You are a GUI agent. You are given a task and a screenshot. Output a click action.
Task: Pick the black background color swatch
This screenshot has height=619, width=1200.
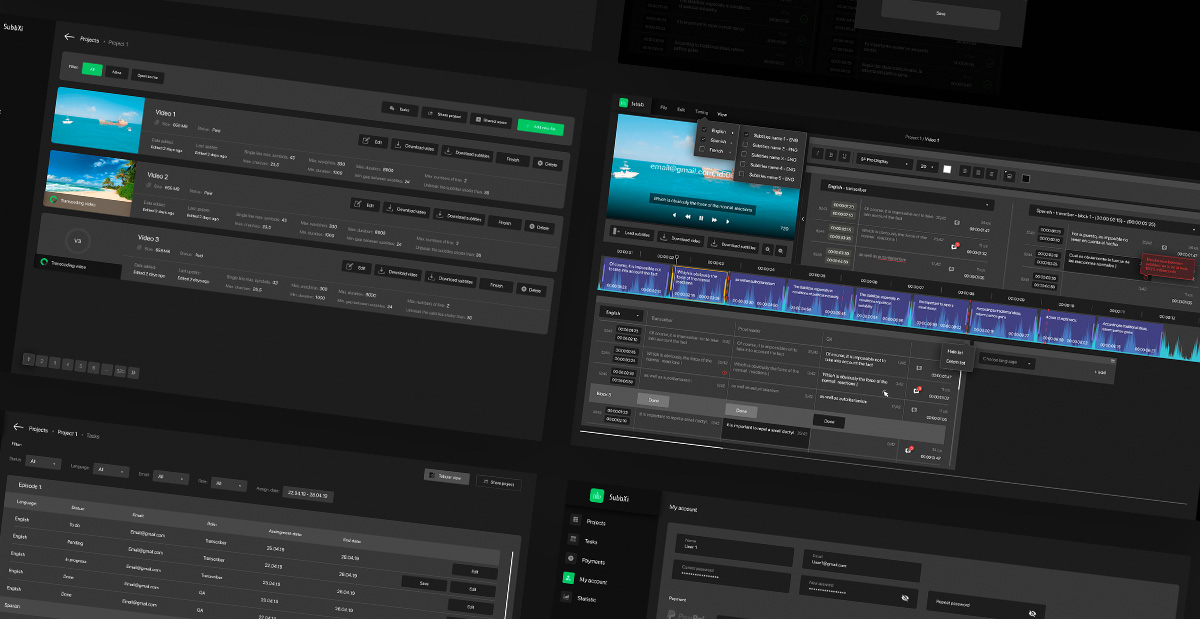(1026, 178)
